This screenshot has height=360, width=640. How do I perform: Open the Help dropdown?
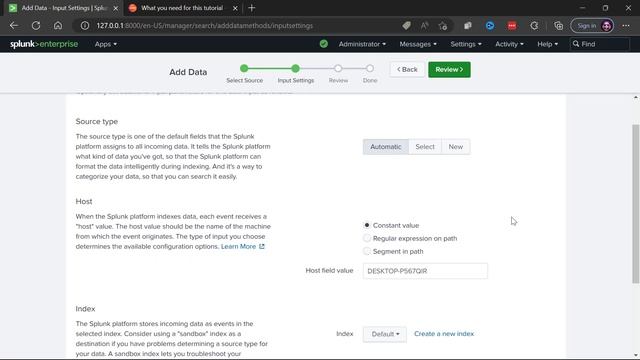point(547,44)
